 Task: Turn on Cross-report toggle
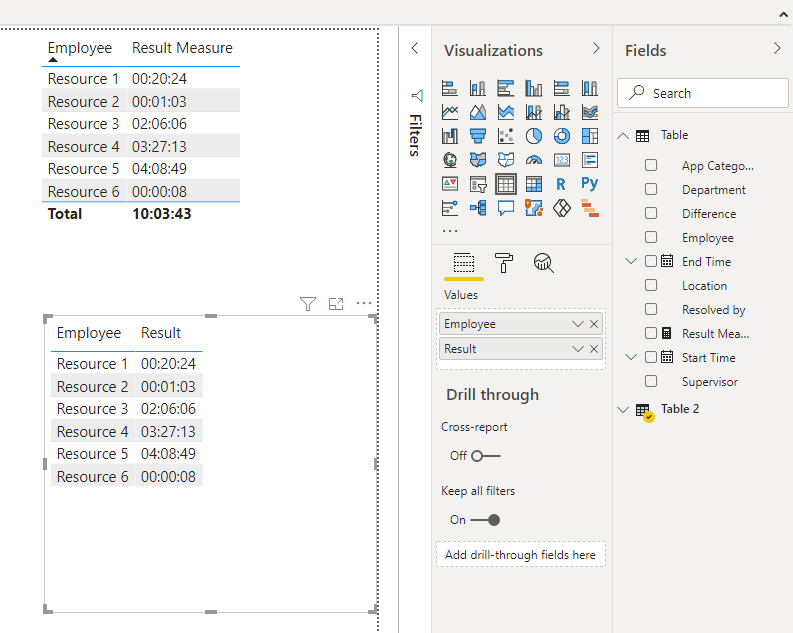(x=486, y=456)
